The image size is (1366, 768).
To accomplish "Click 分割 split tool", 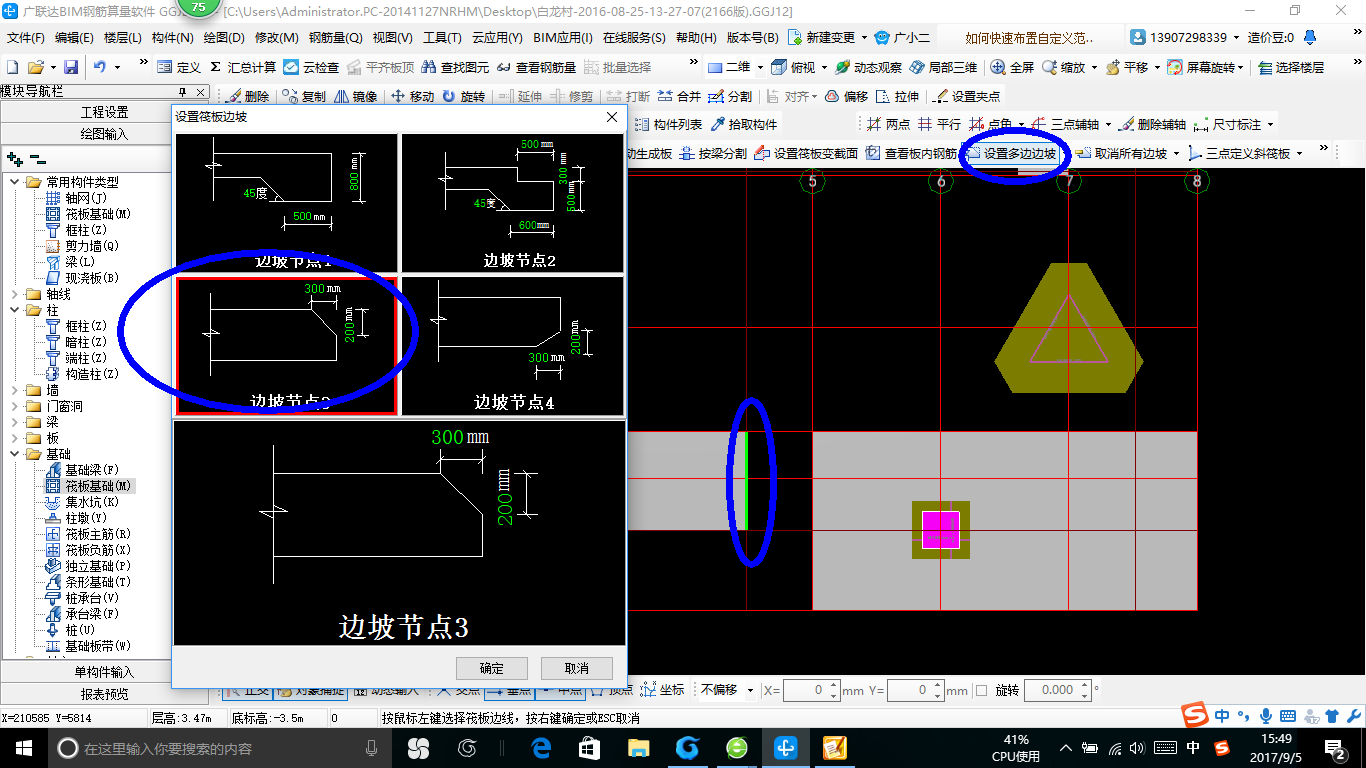I will (730, 96).
